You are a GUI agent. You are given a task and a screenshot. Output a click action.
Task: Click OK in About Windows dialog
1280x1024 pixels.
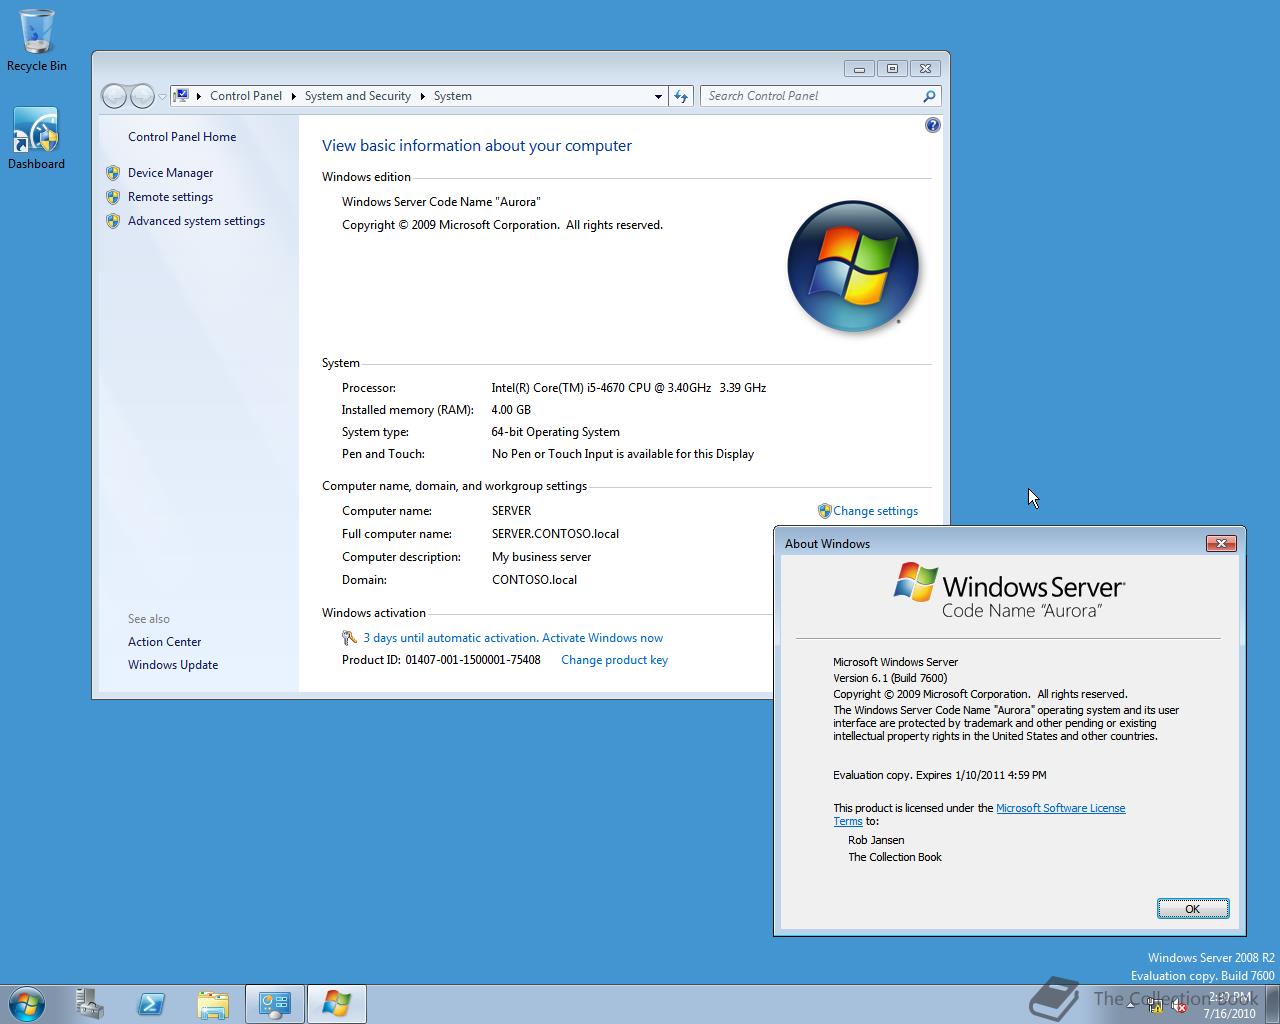pos(1192,908)
